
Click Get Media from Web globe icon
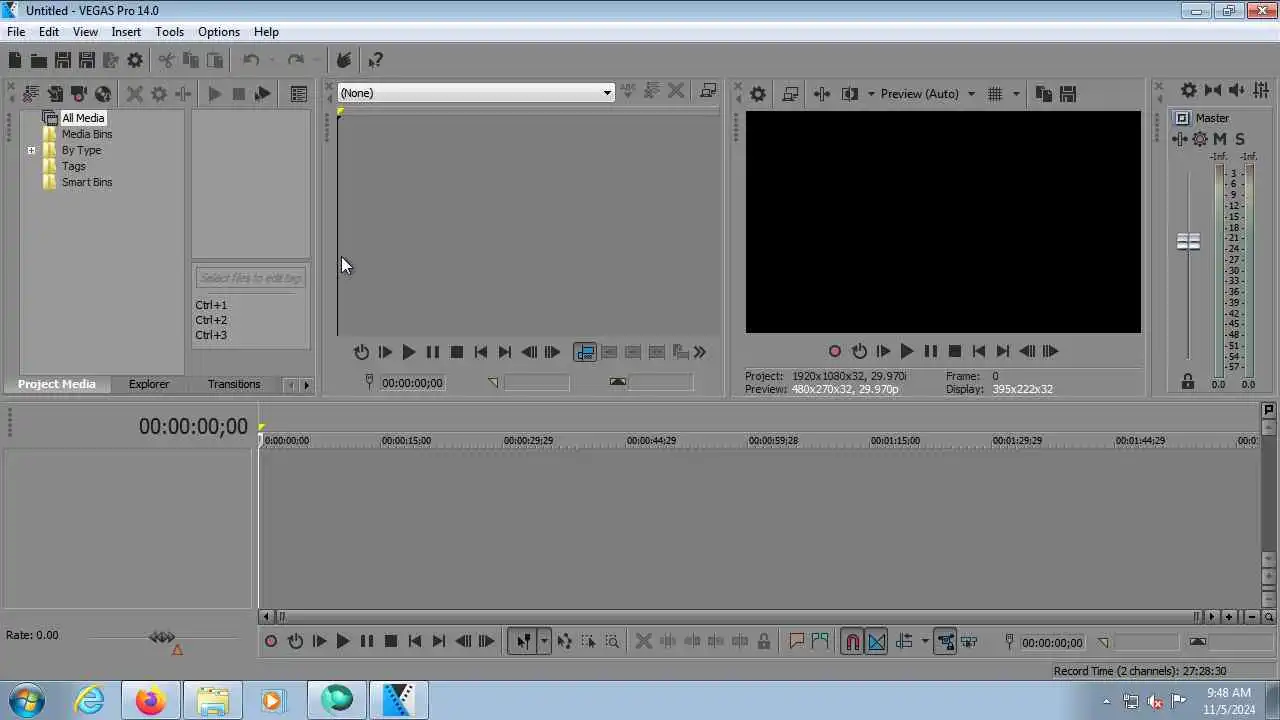pos(103,94)
